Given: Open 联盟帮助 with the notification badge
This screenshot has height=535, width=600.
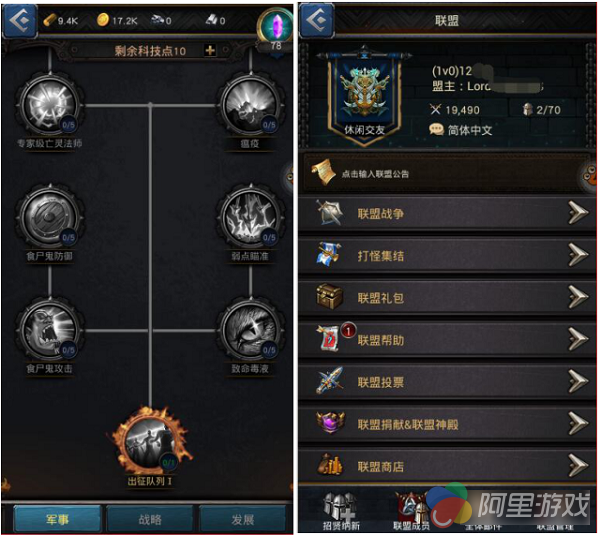Looking at the screenshot, I should [x=447, y=339].
